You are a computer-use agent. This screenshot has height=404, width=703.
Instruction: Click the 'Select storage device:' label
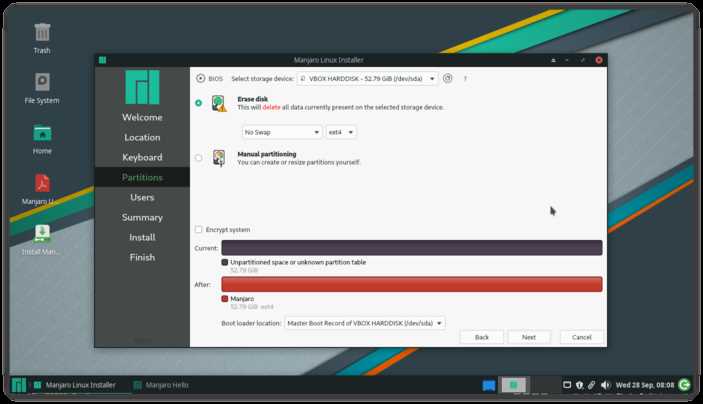click(x=262, y=79)
